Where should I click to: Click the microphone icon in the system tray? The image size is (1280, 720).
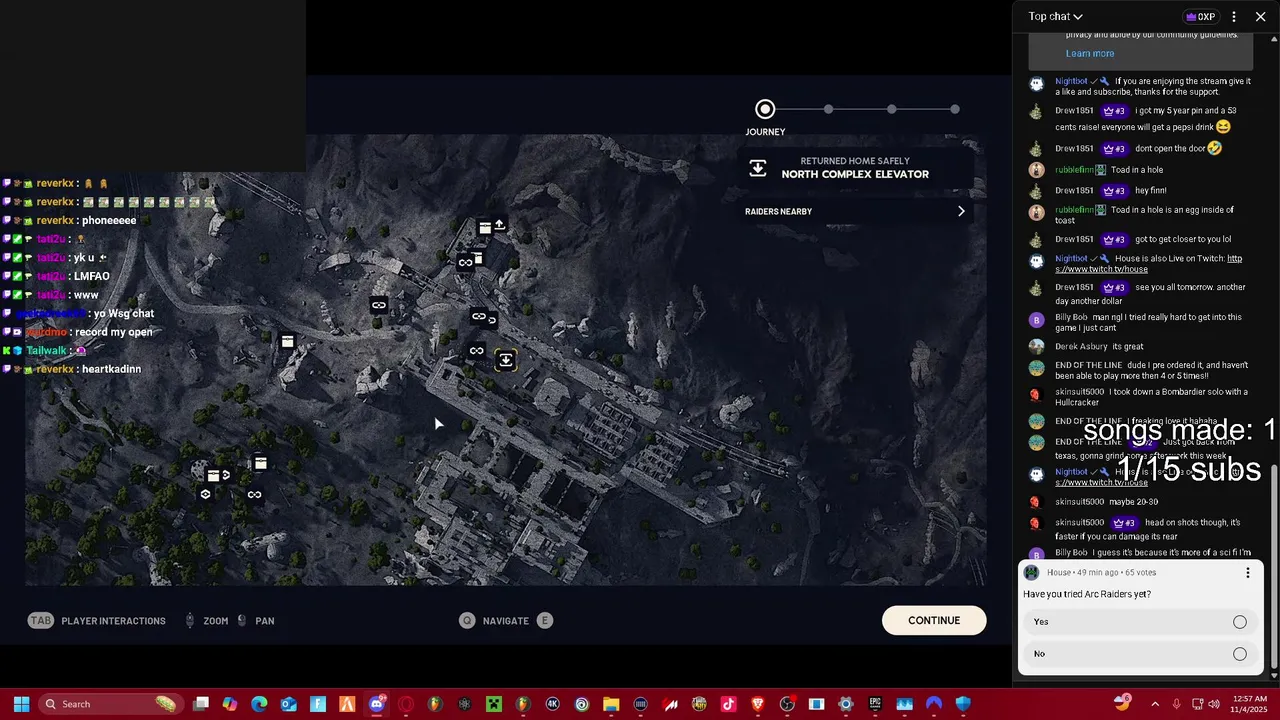[1176, 704]
